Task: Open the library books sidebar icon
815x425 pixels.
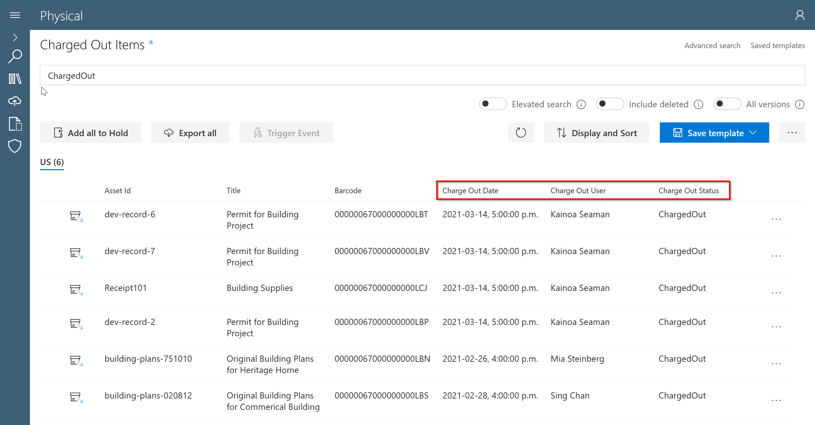Action: click(x=15, y=78)
